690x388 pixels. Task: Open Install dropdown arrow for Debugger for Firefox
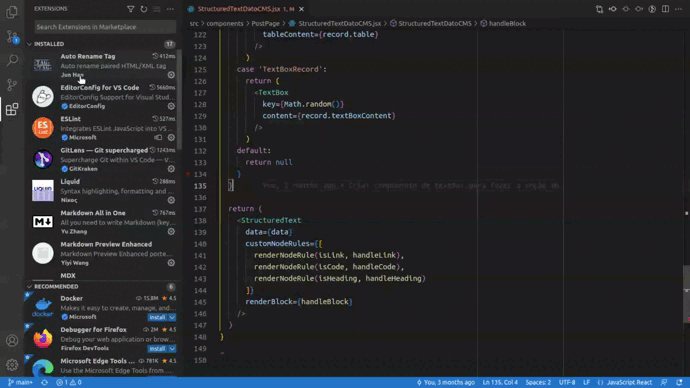coord(172,348)
